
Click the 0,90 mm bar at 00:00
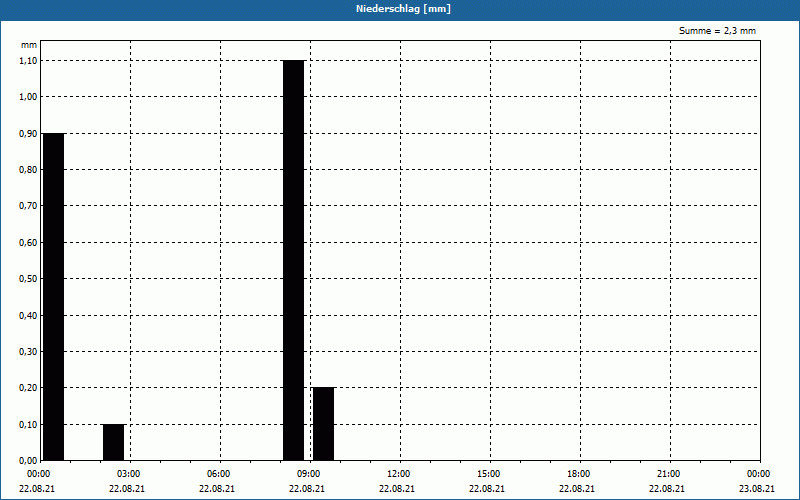[54, 296]
